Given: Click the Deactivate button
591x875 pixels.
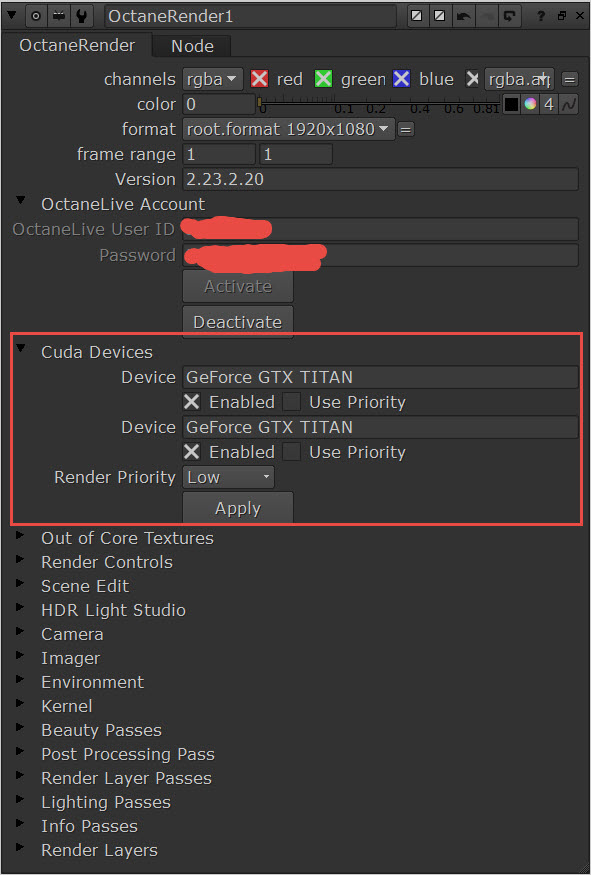Looking at the screenshot, I should [238, 321].
